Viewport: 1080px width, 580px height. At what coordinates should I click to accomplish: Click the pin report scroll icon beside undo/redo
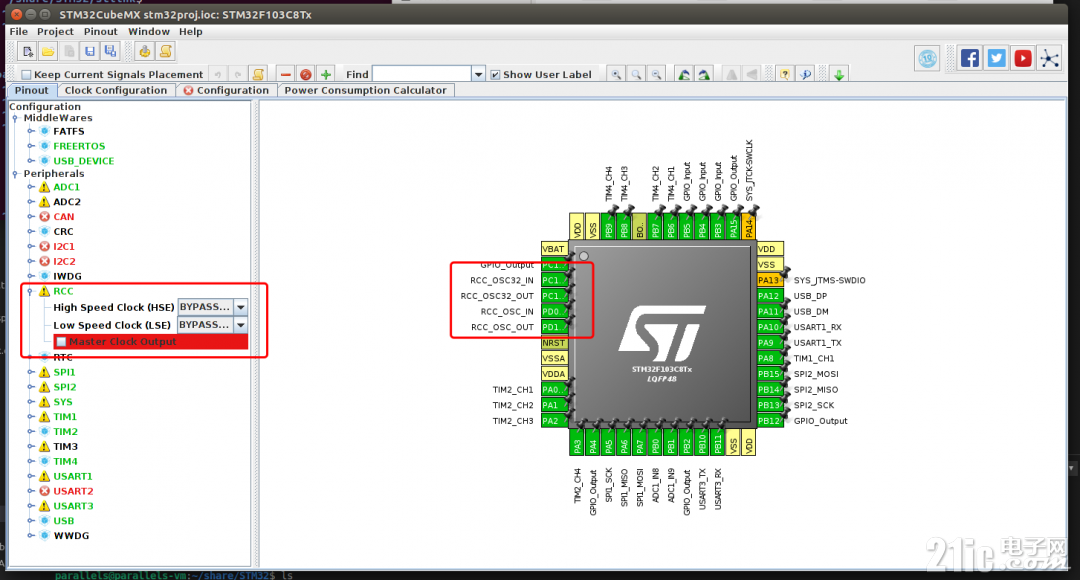(x=258, y=74)
